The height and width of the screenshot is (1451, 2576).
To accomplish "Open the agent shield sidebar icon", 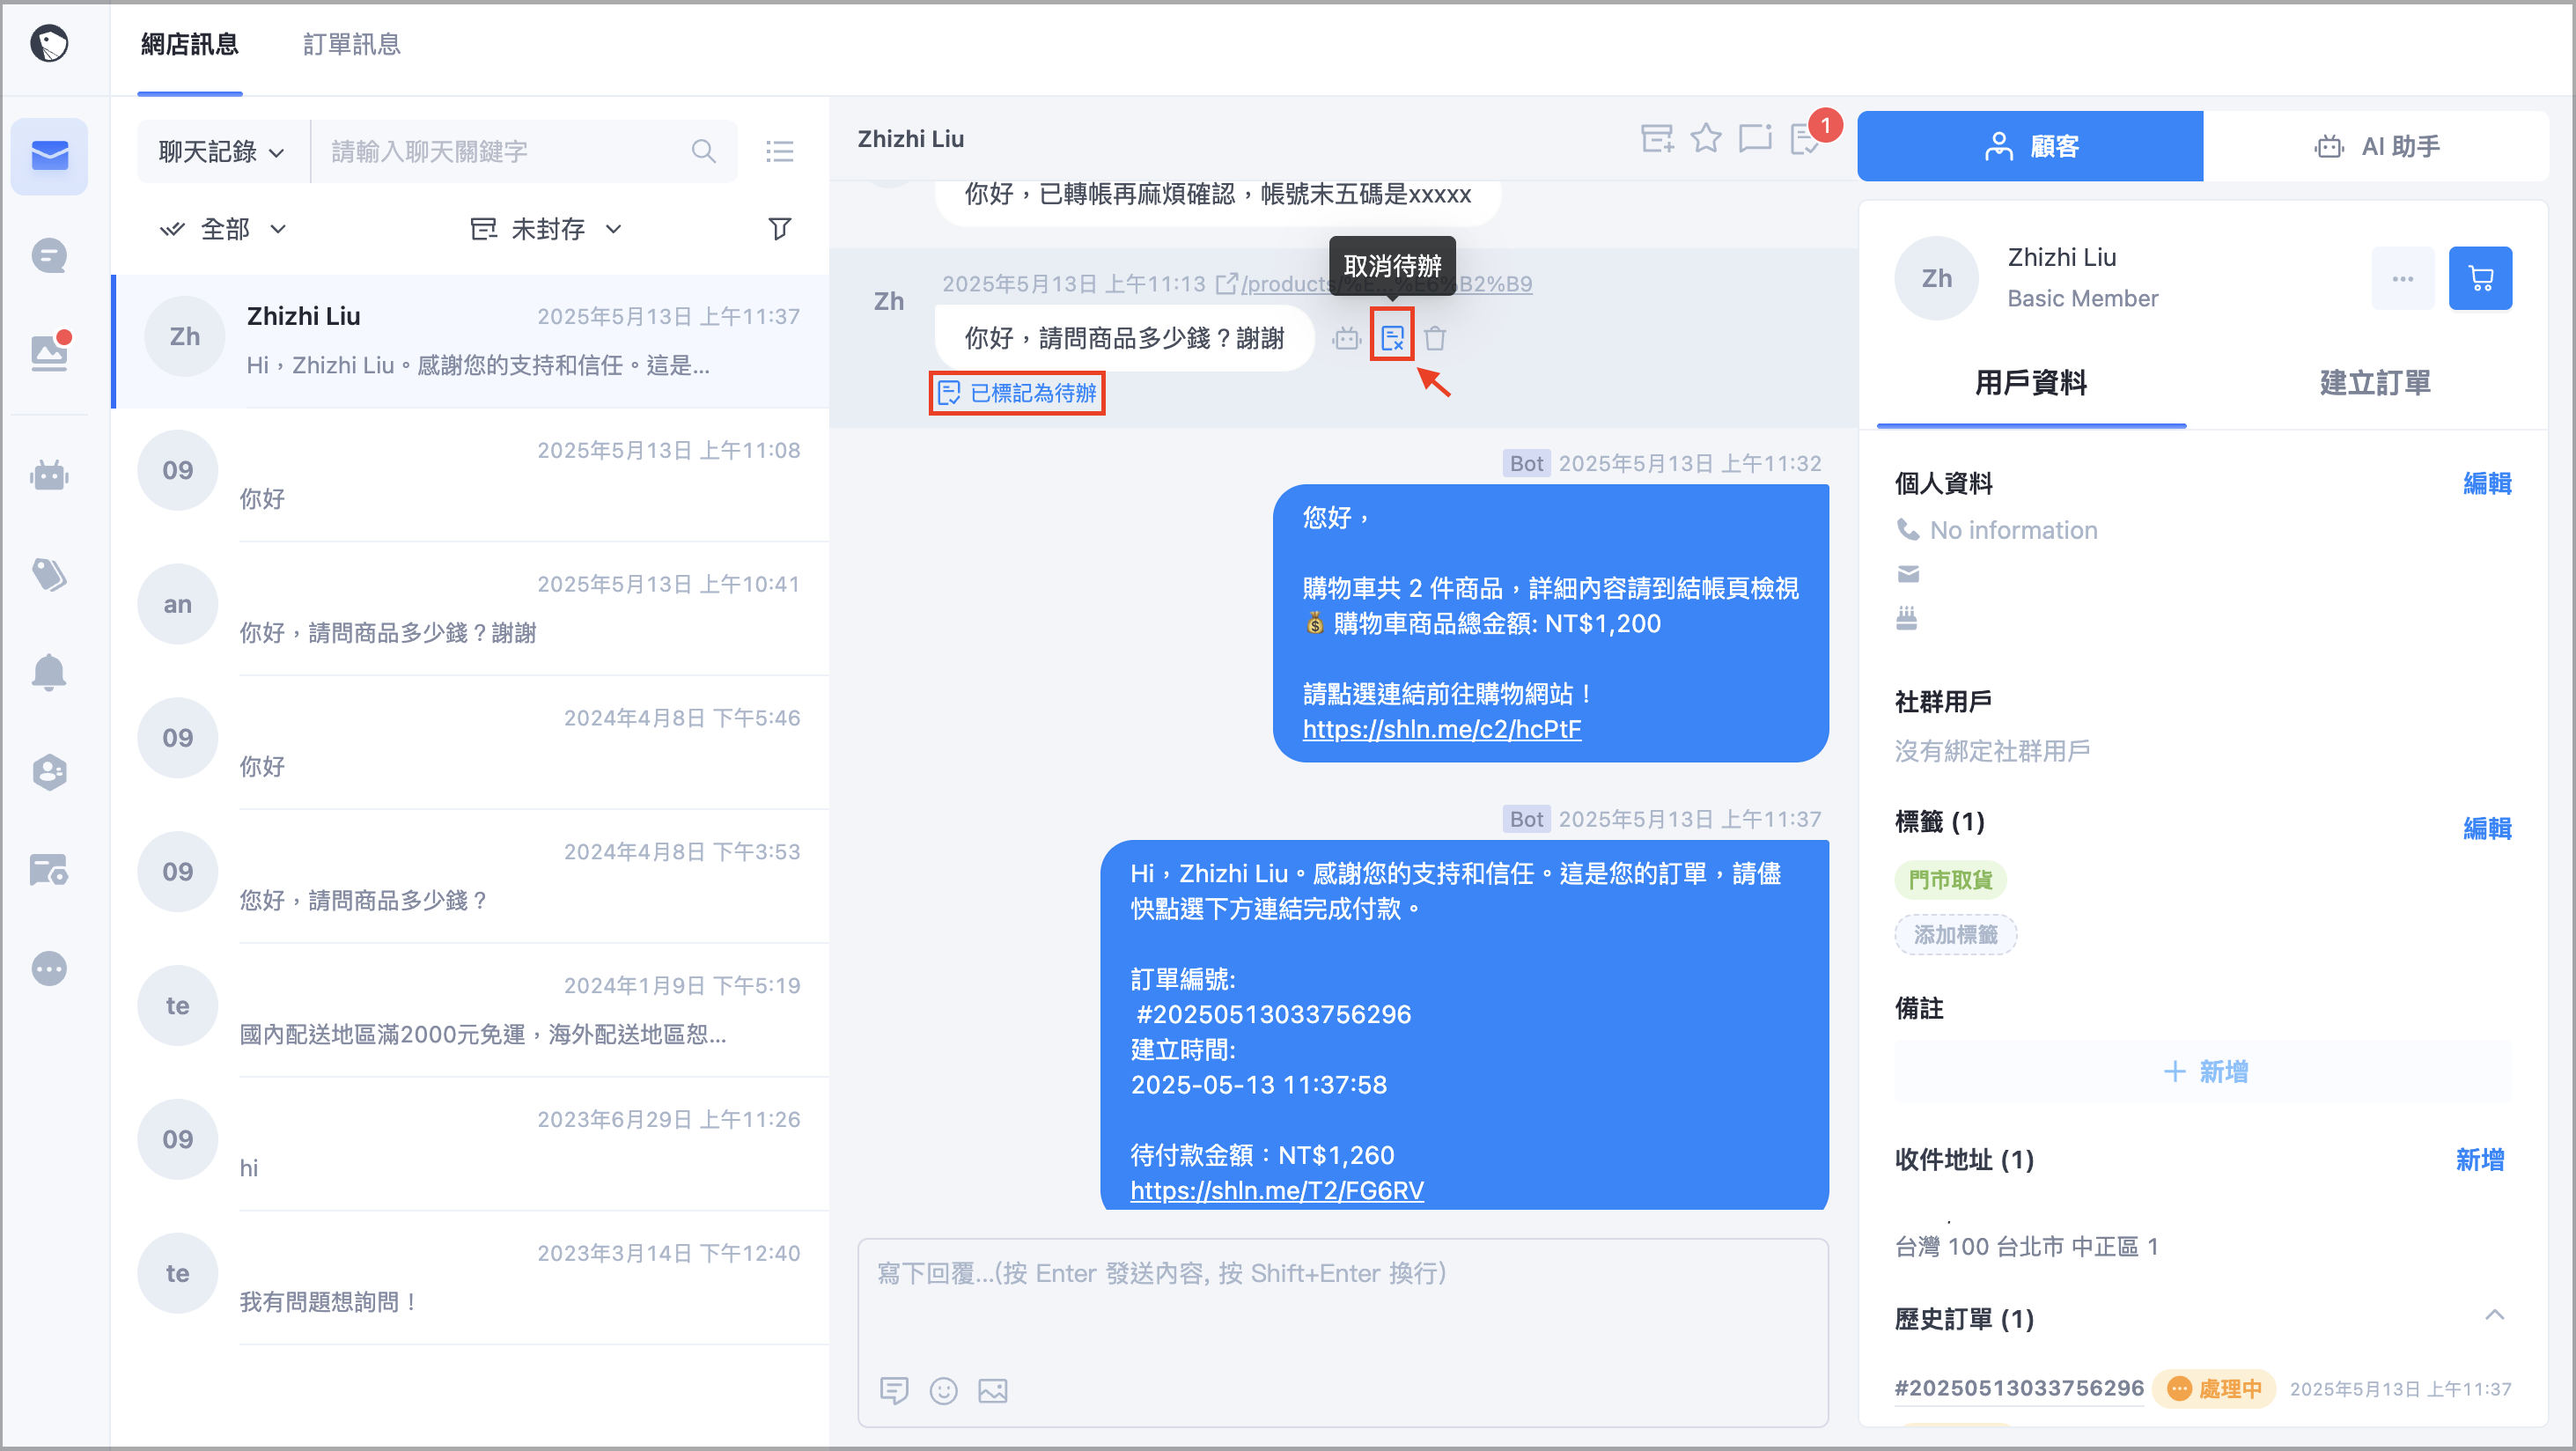I will [x=49, y=771].
